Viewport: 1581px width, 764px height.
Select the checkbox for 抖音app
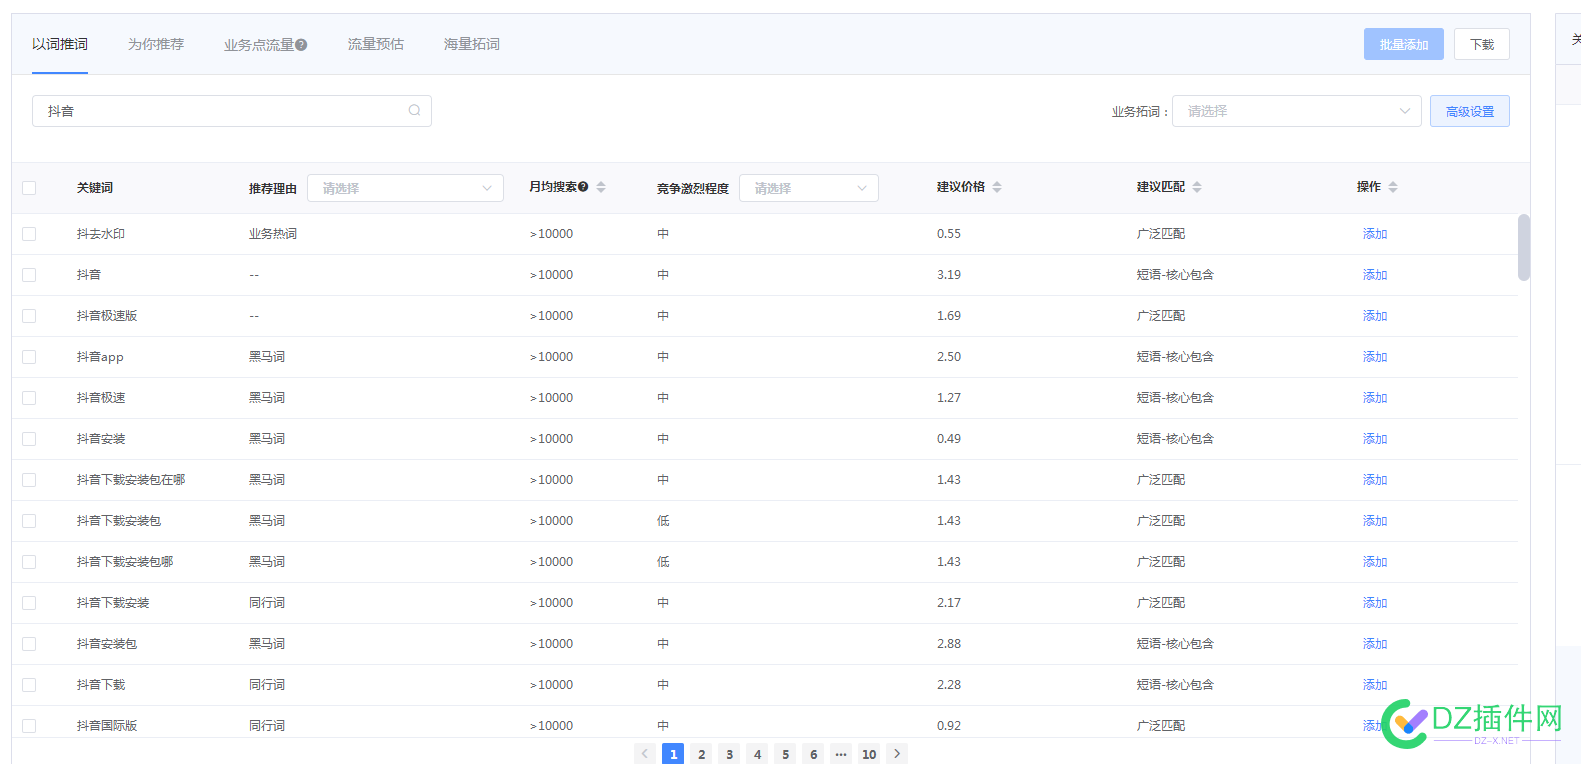pyautogui.click(x=29, y=357)
